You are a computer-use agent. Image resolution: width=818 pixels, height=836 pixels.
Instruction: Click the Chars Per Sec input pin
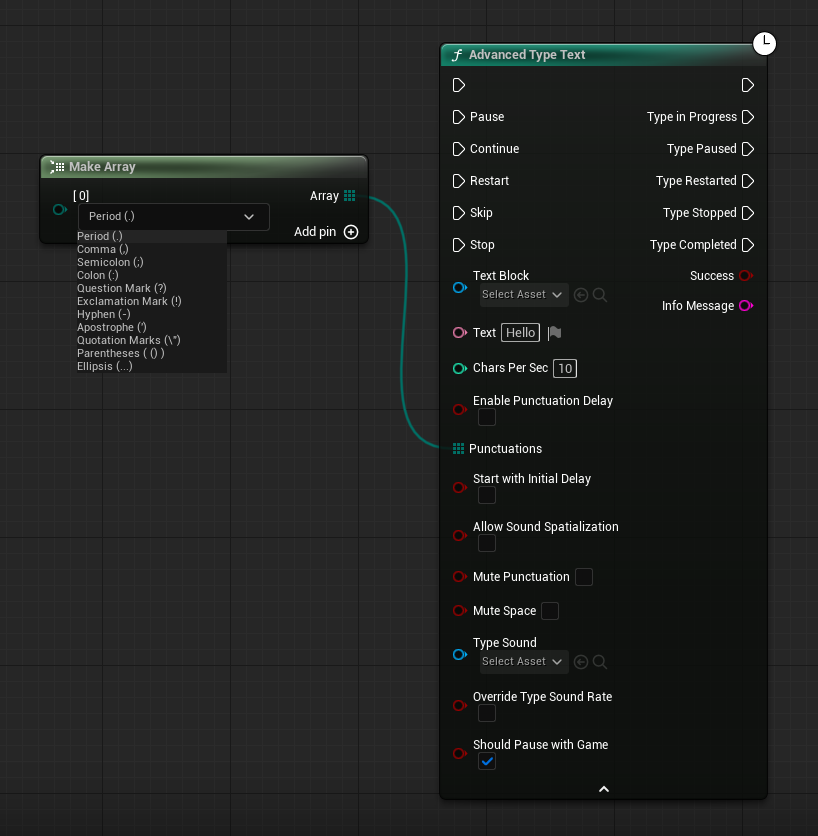click(x=460, y=368)
